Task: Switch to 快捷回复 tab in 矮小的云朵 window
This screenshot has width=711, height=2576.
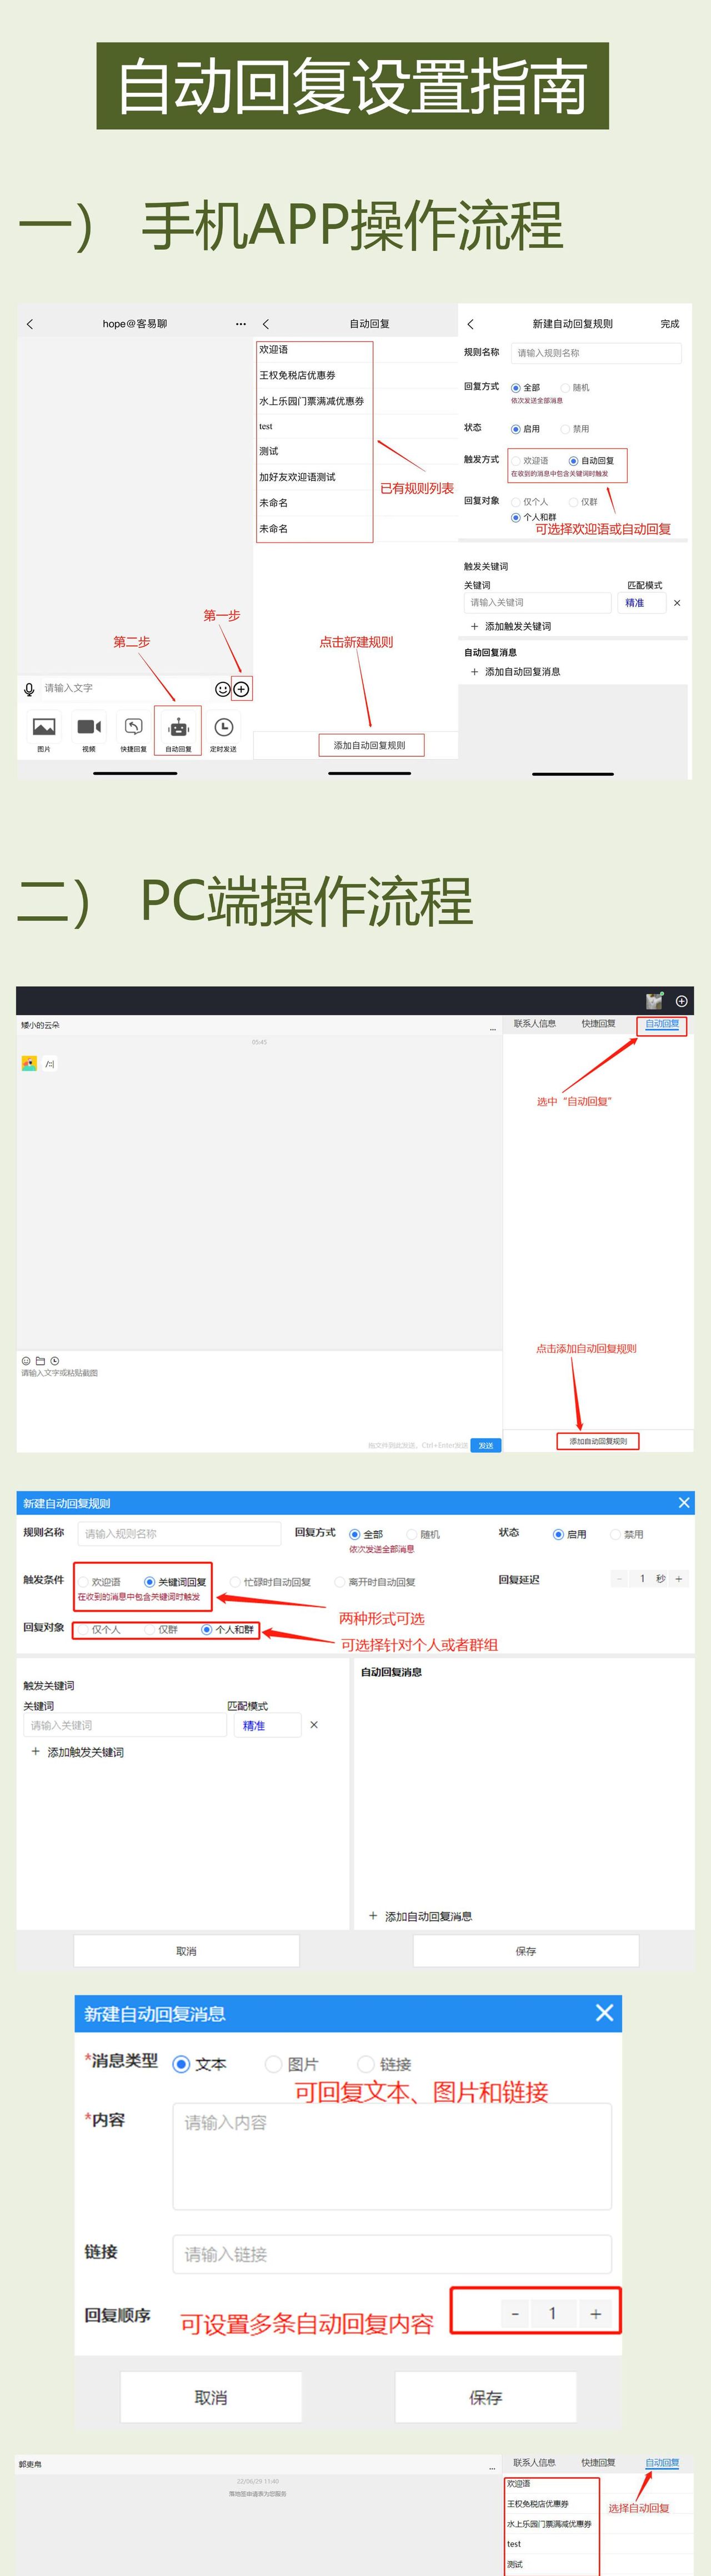Action: [x=598, y=1024]
